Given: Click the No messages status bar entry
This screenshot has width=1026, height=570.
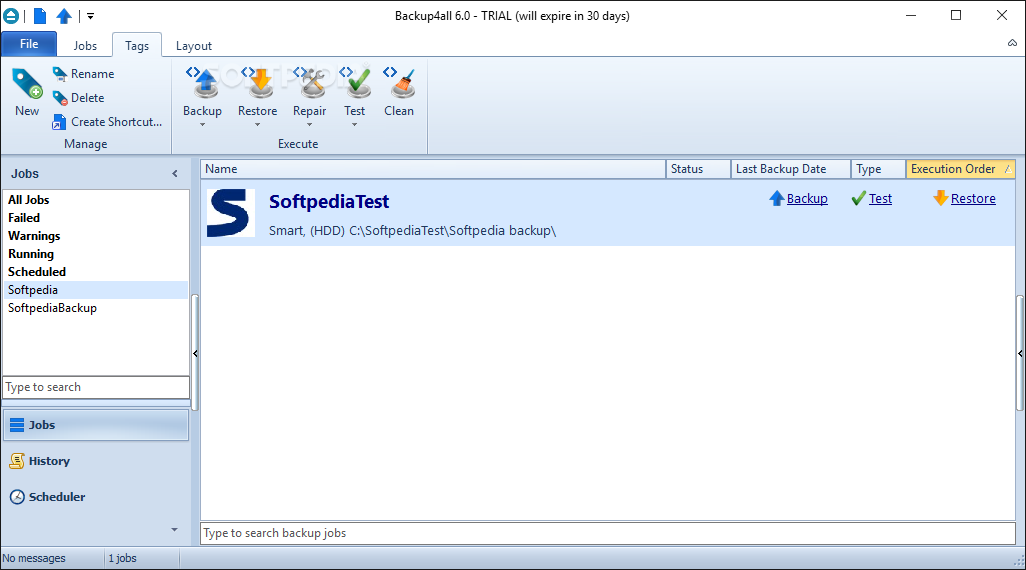Looking at the screenshot, I should pyautogui.click(x=34, y=558).
